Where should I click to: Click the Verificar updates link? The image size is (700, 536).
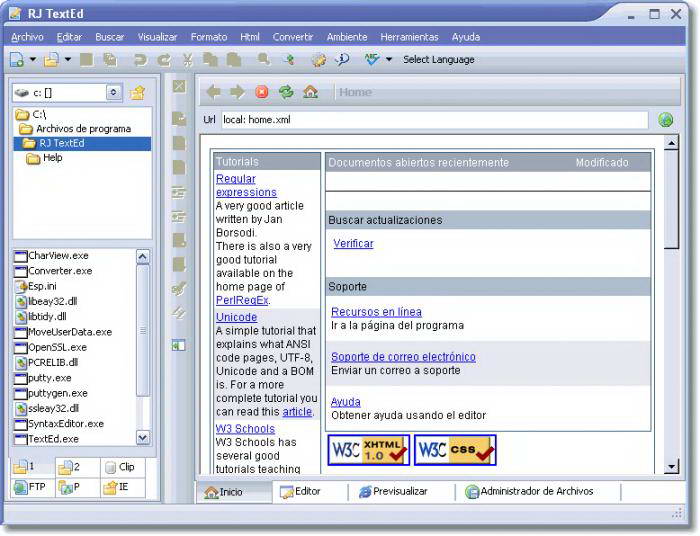pos(353,244)
